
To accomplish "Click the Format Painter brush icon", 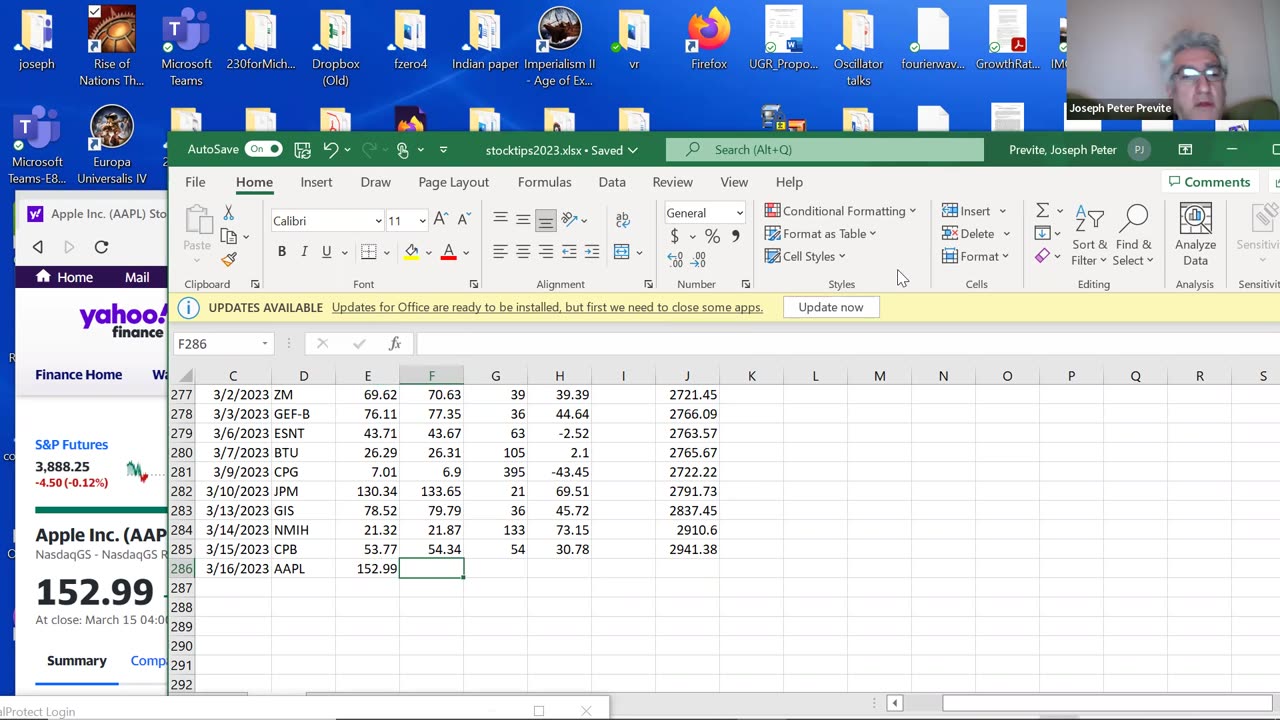I will [x=229, y=259].
